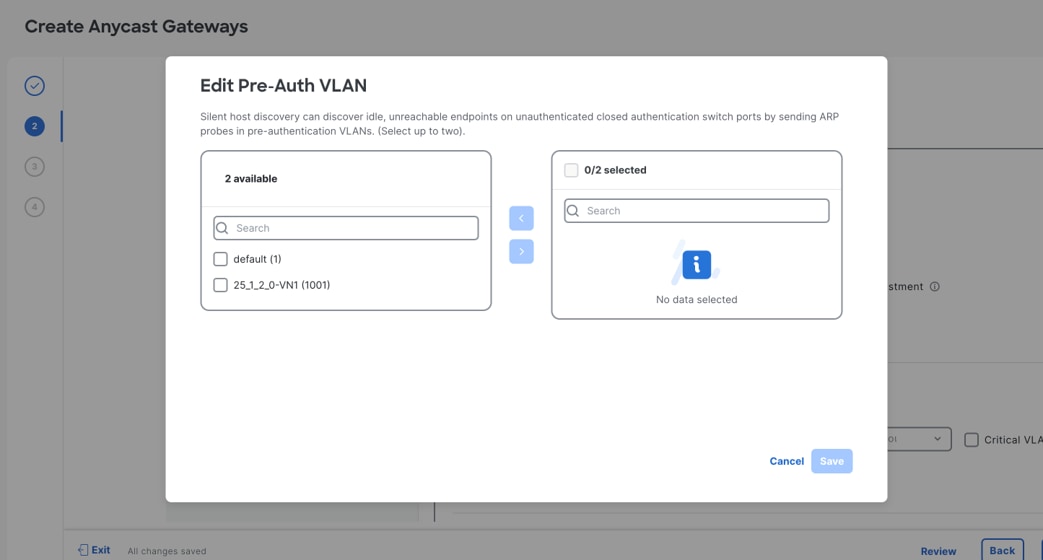Select wizard step 4 indicator

[x=35, y=207]
